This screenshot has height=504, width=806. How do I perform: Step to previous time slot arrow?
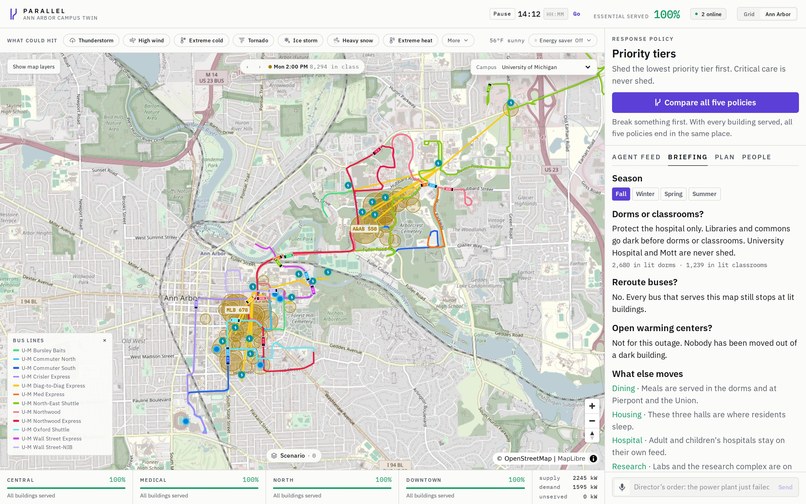[x=247, y=67]
